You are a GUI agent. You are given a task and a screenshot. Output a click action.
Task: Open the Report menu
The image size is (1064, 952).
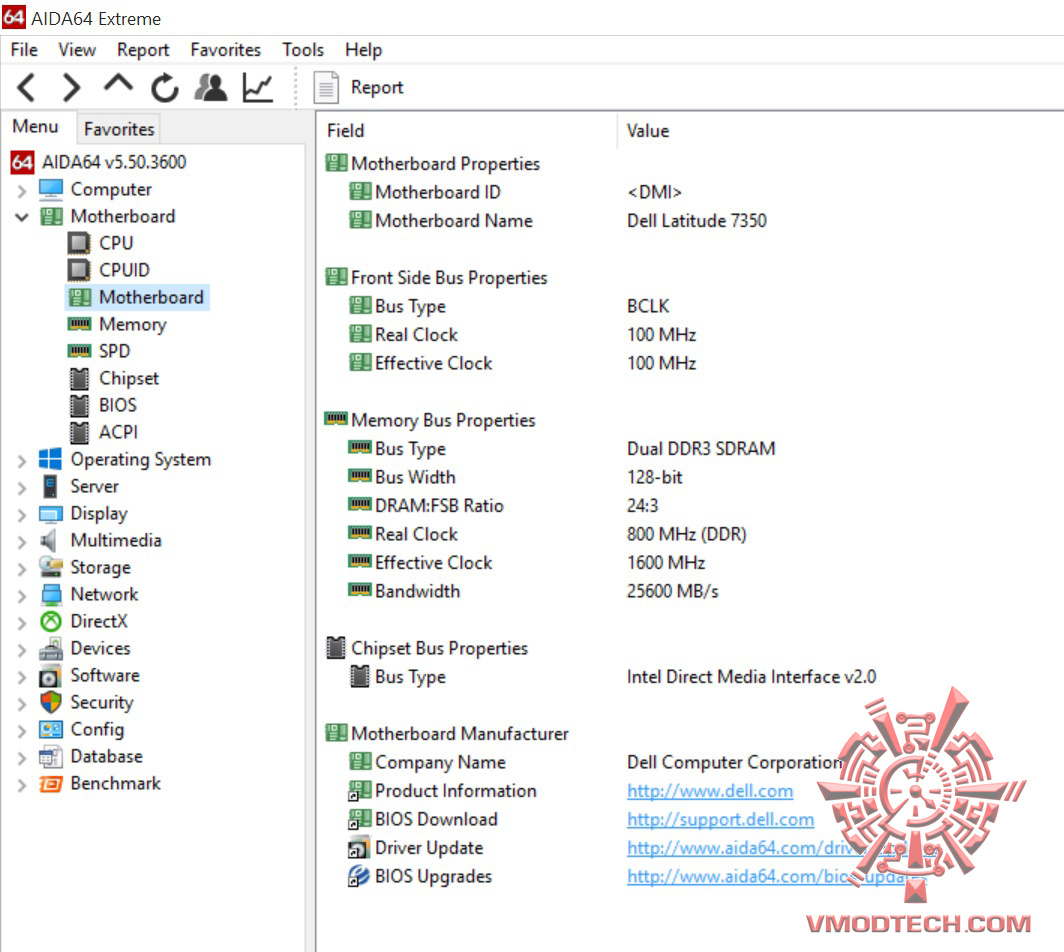142,50
